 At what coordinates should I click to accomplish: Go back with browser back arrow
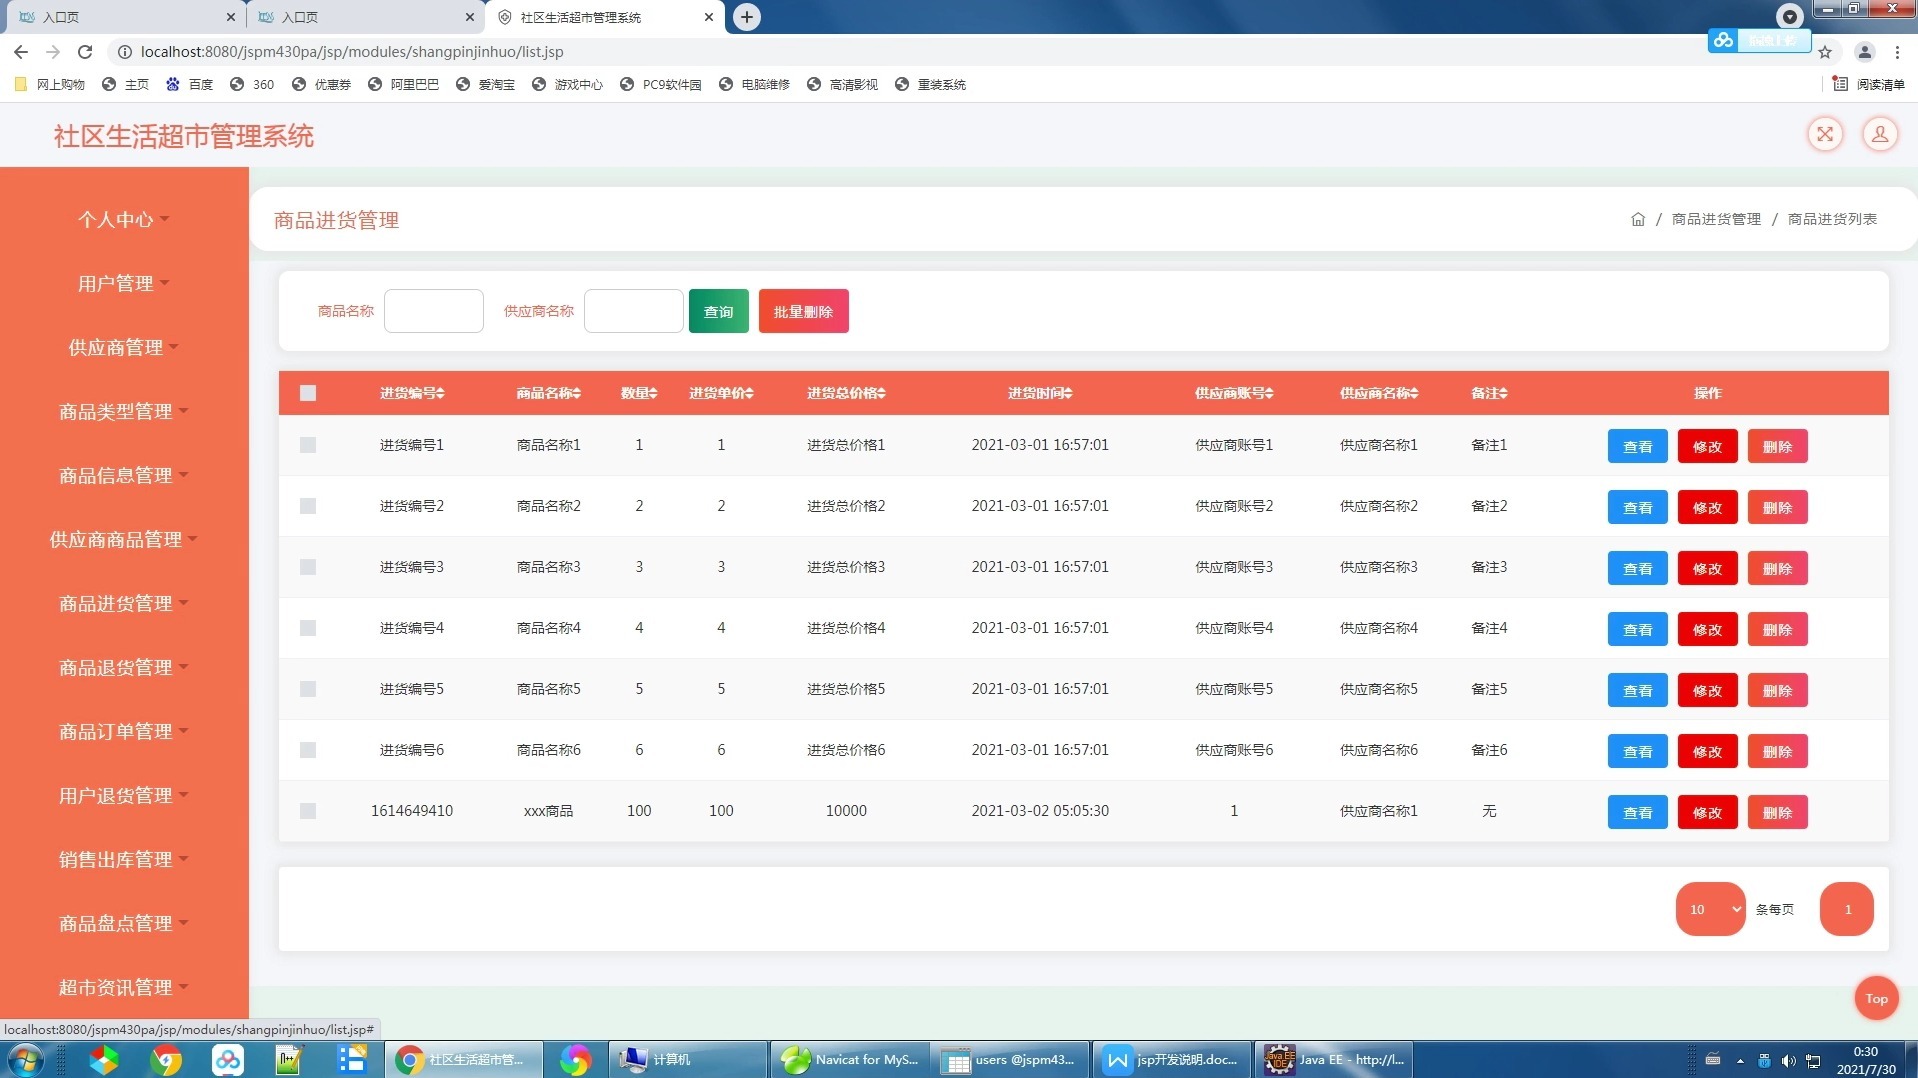point(21,52)
